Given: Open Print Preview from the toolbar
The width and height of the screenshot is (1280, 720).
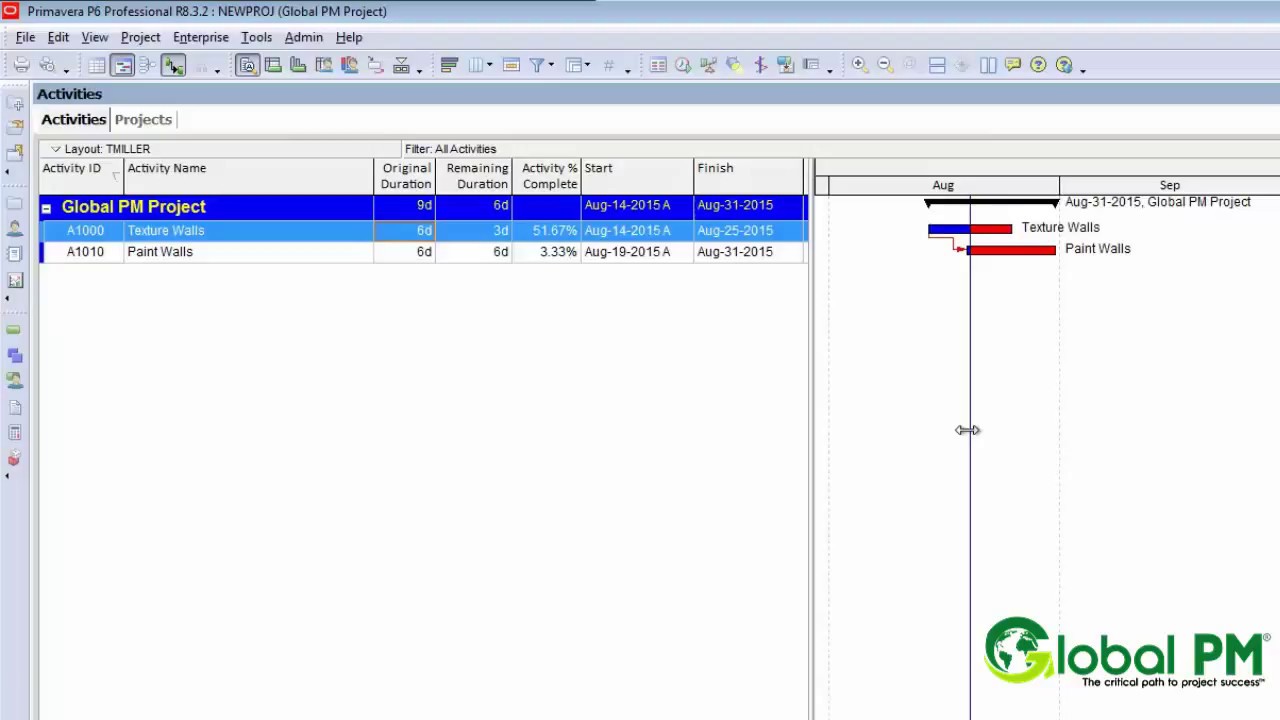Looking at the screenshot, I should click(x=47, y=65).
